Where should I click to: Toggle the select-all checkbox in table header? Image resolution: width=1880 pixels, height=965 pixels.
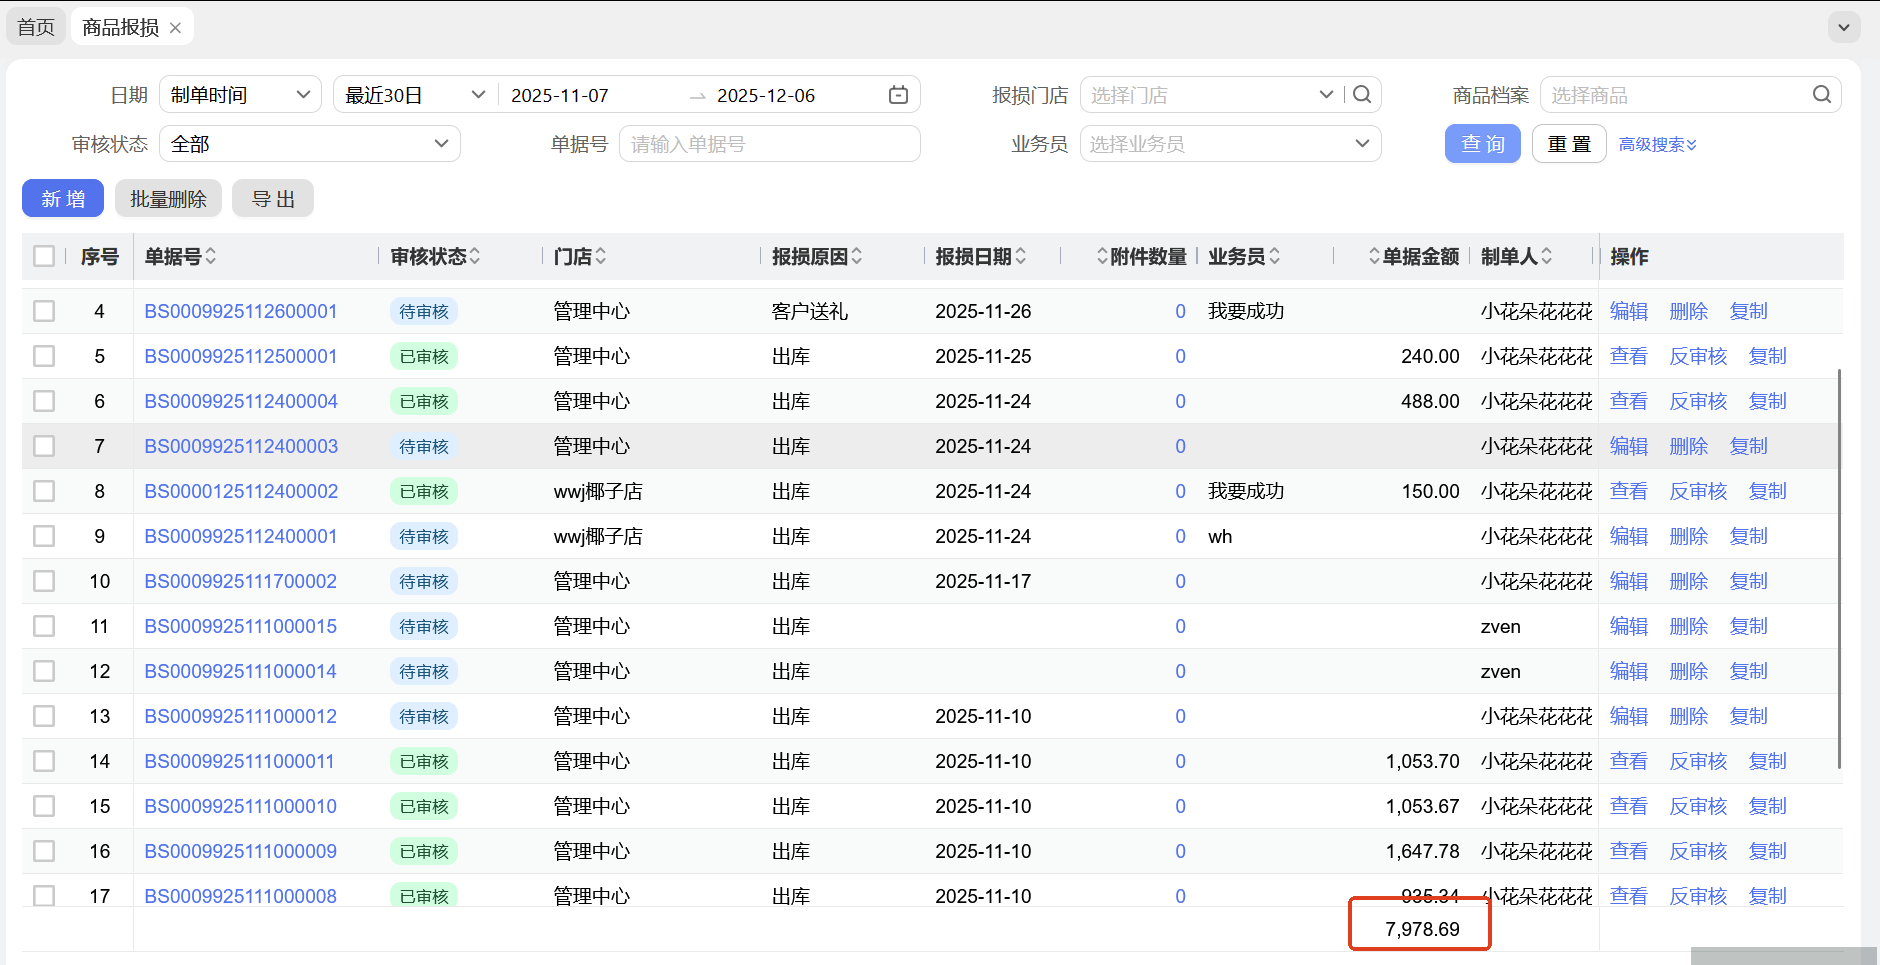tap(44, 257)
